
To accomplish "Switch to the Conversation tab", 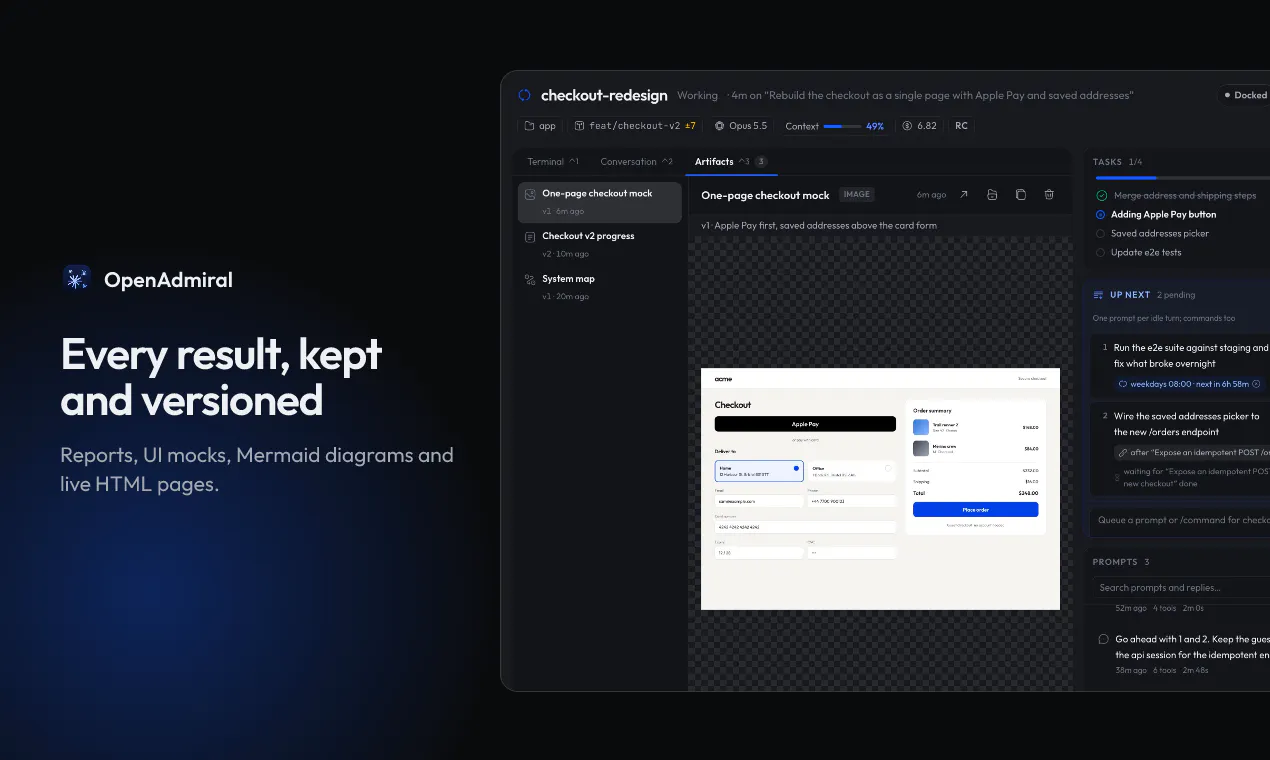I will point(636,161).
